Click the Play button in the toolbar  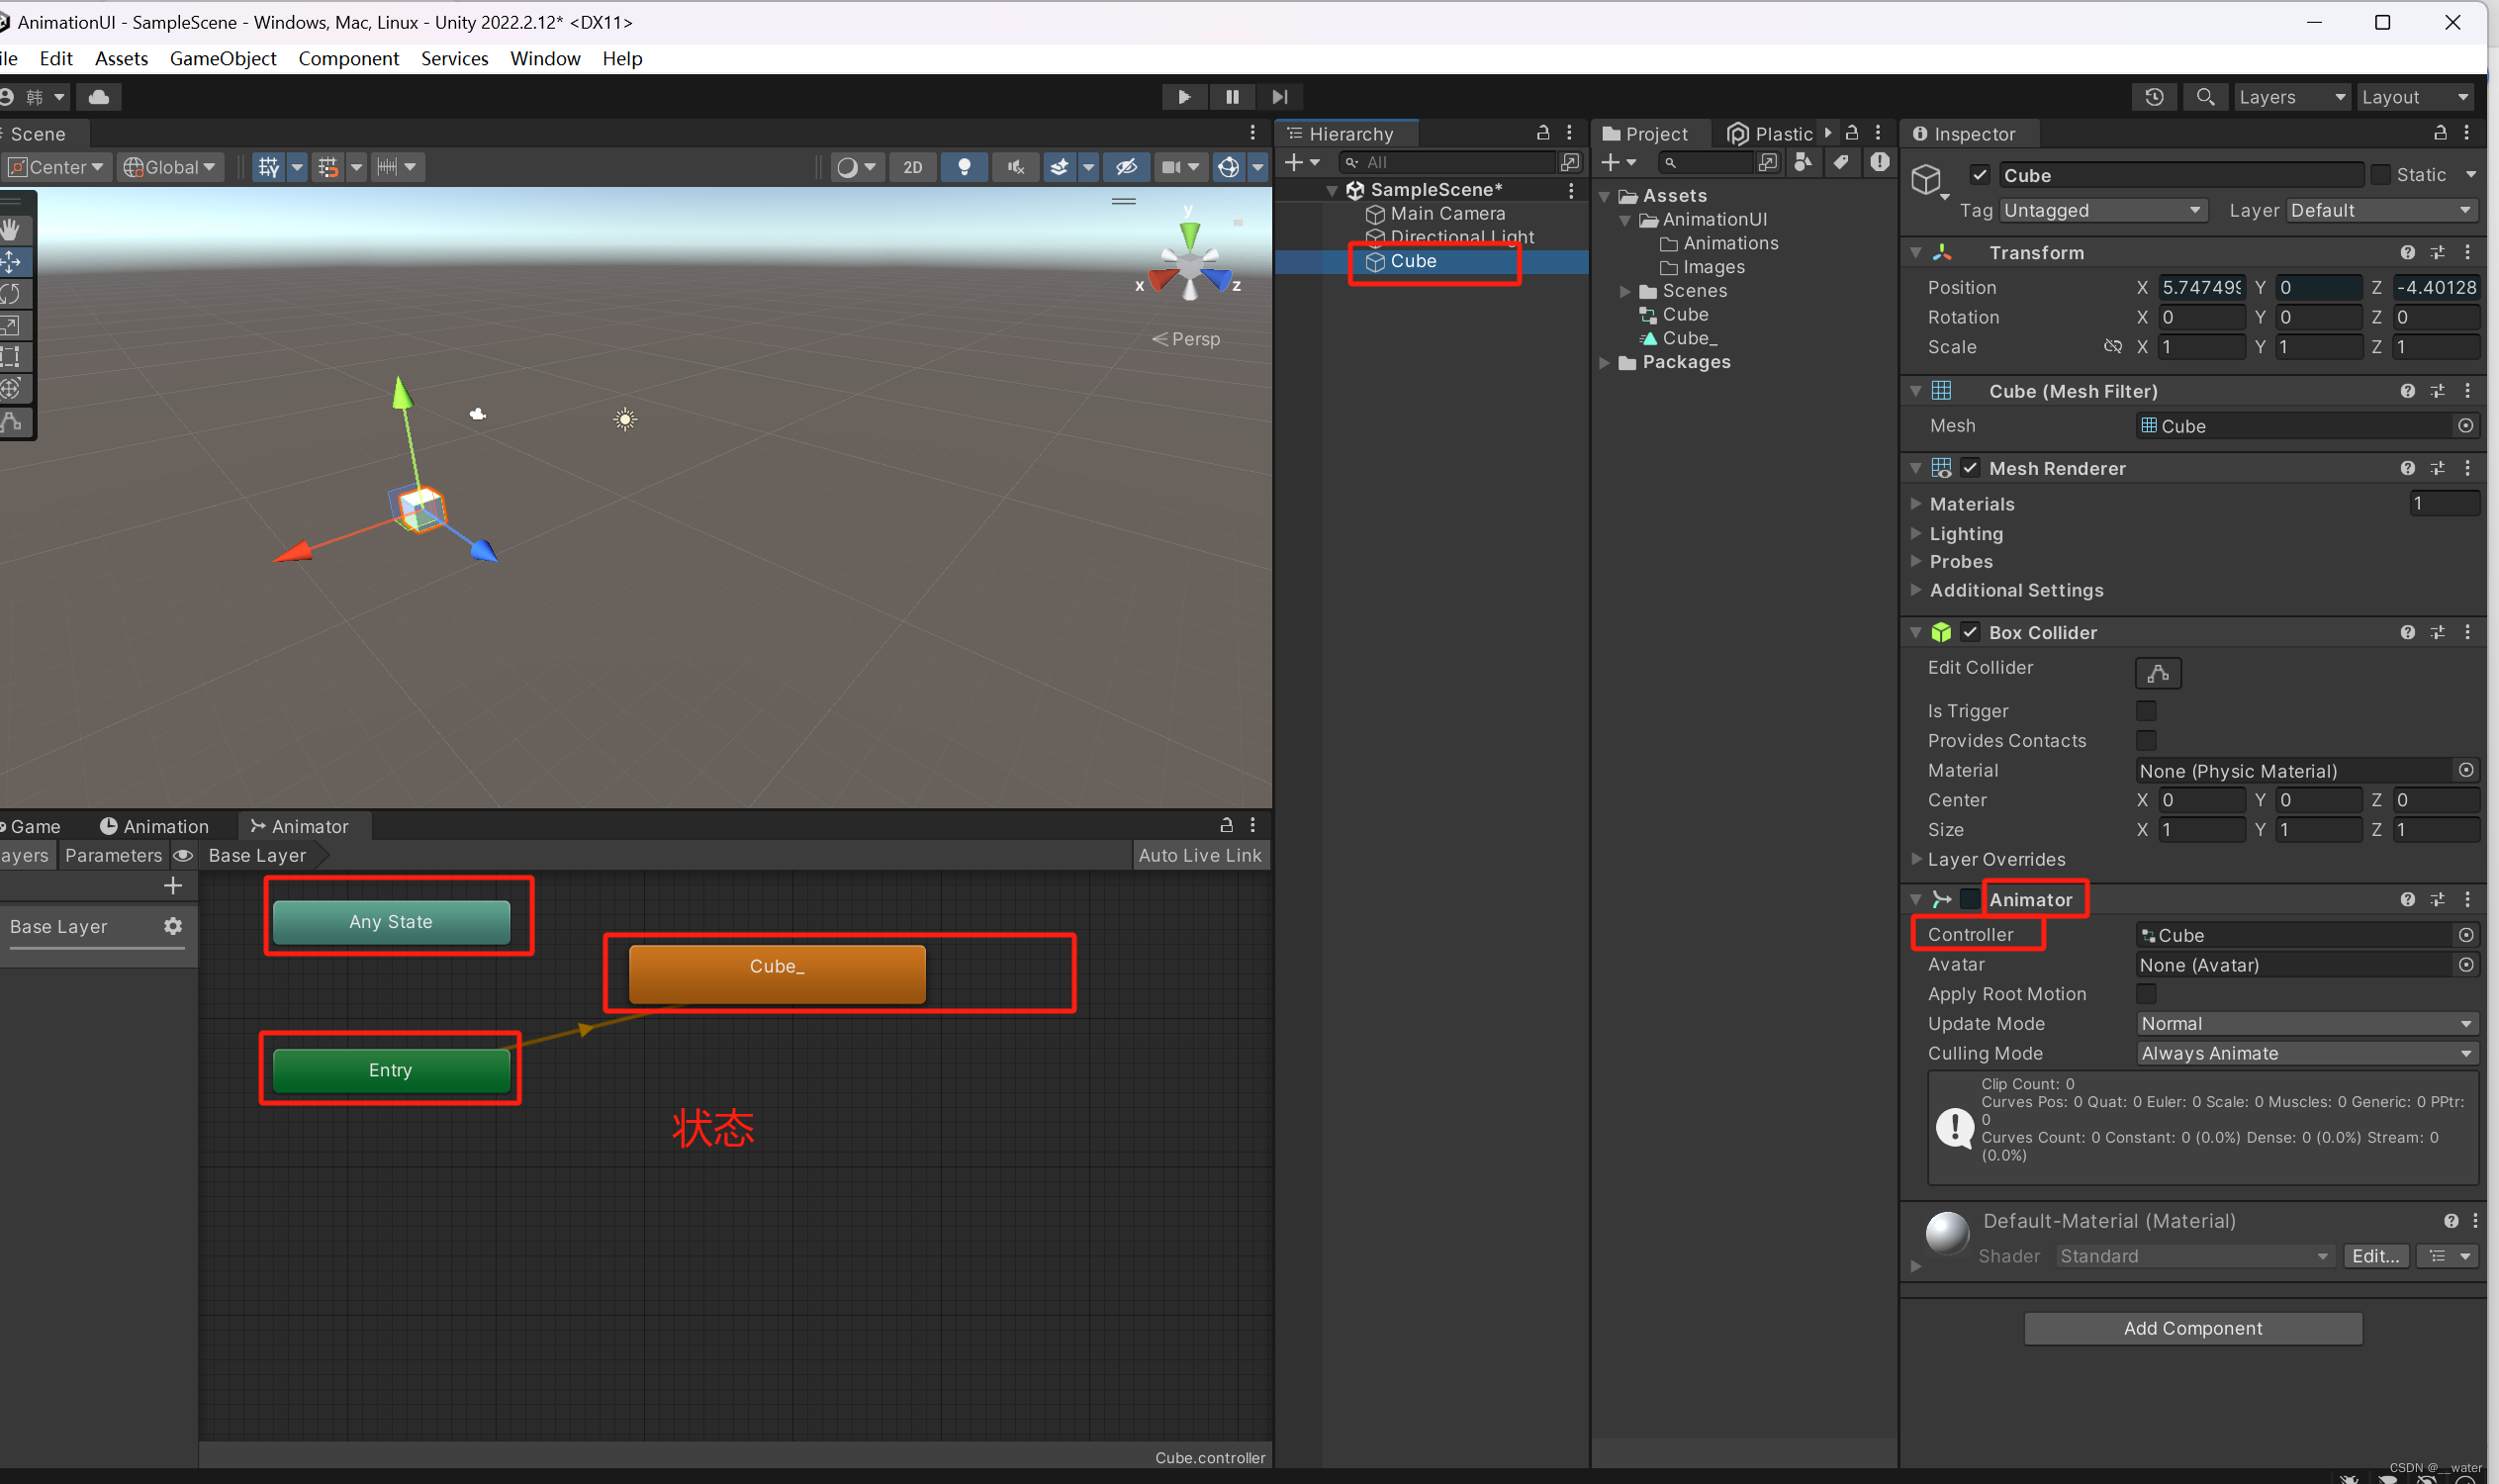(x=1184, y=97)
